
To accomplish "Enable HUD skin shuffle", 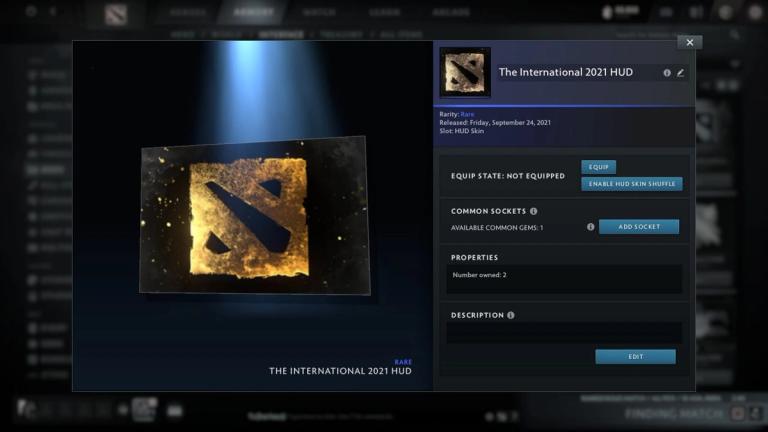I will click(x=632, y=184).
